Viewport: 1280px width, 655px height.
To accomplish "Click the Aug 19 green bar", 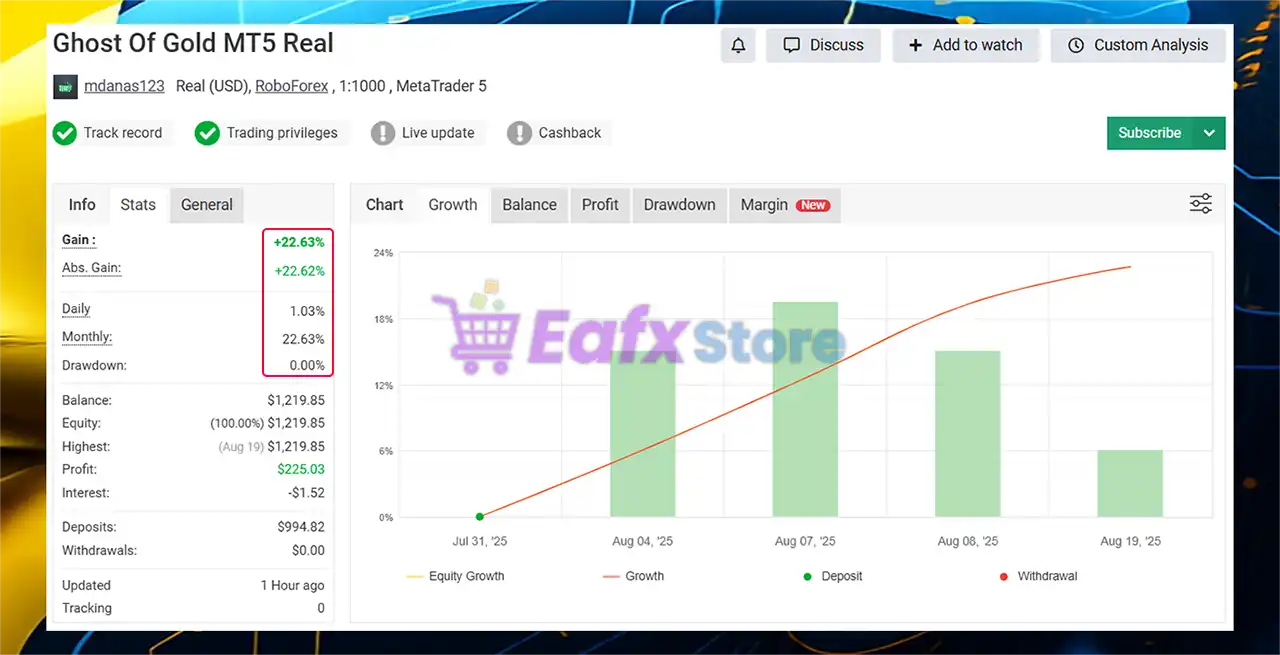I will pos(1130,483).
